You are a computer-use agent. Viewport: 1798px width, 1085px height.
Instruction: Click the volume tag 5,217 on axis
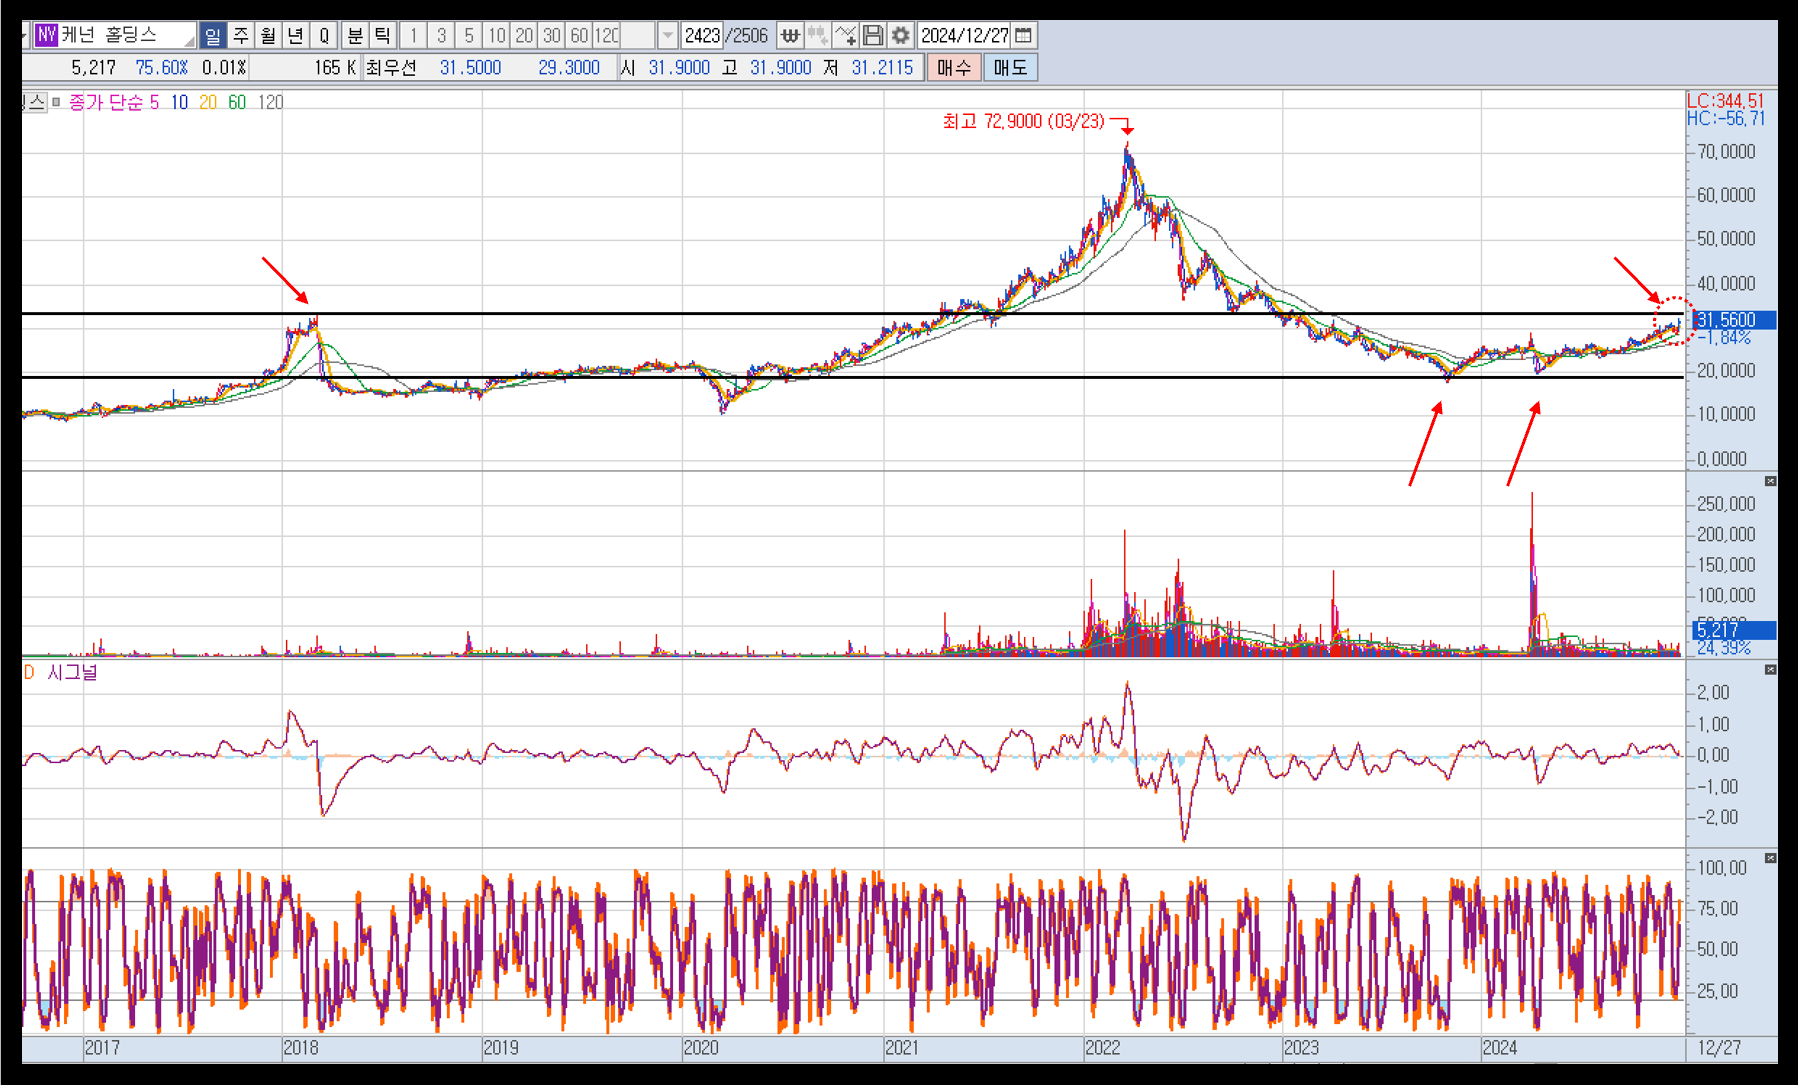pyautogui.click(x=1734, y=630)
